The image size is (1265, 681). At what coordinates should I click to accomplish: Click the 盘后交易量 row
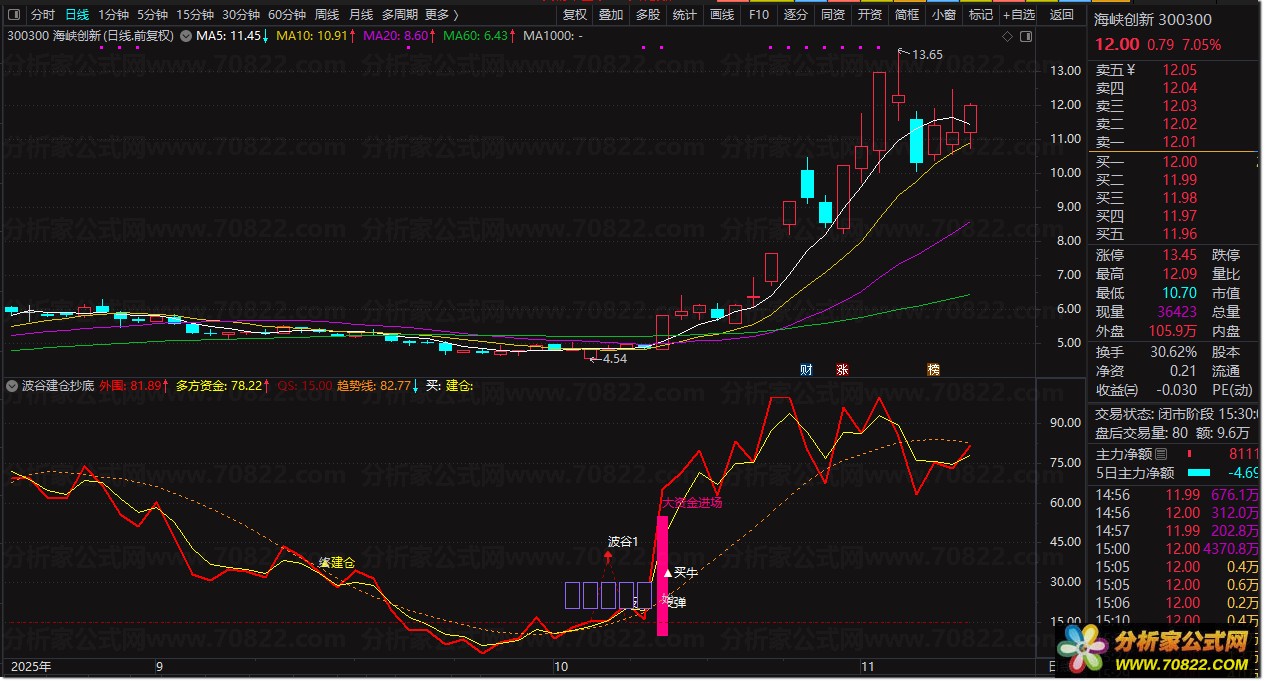point(1173,433)
